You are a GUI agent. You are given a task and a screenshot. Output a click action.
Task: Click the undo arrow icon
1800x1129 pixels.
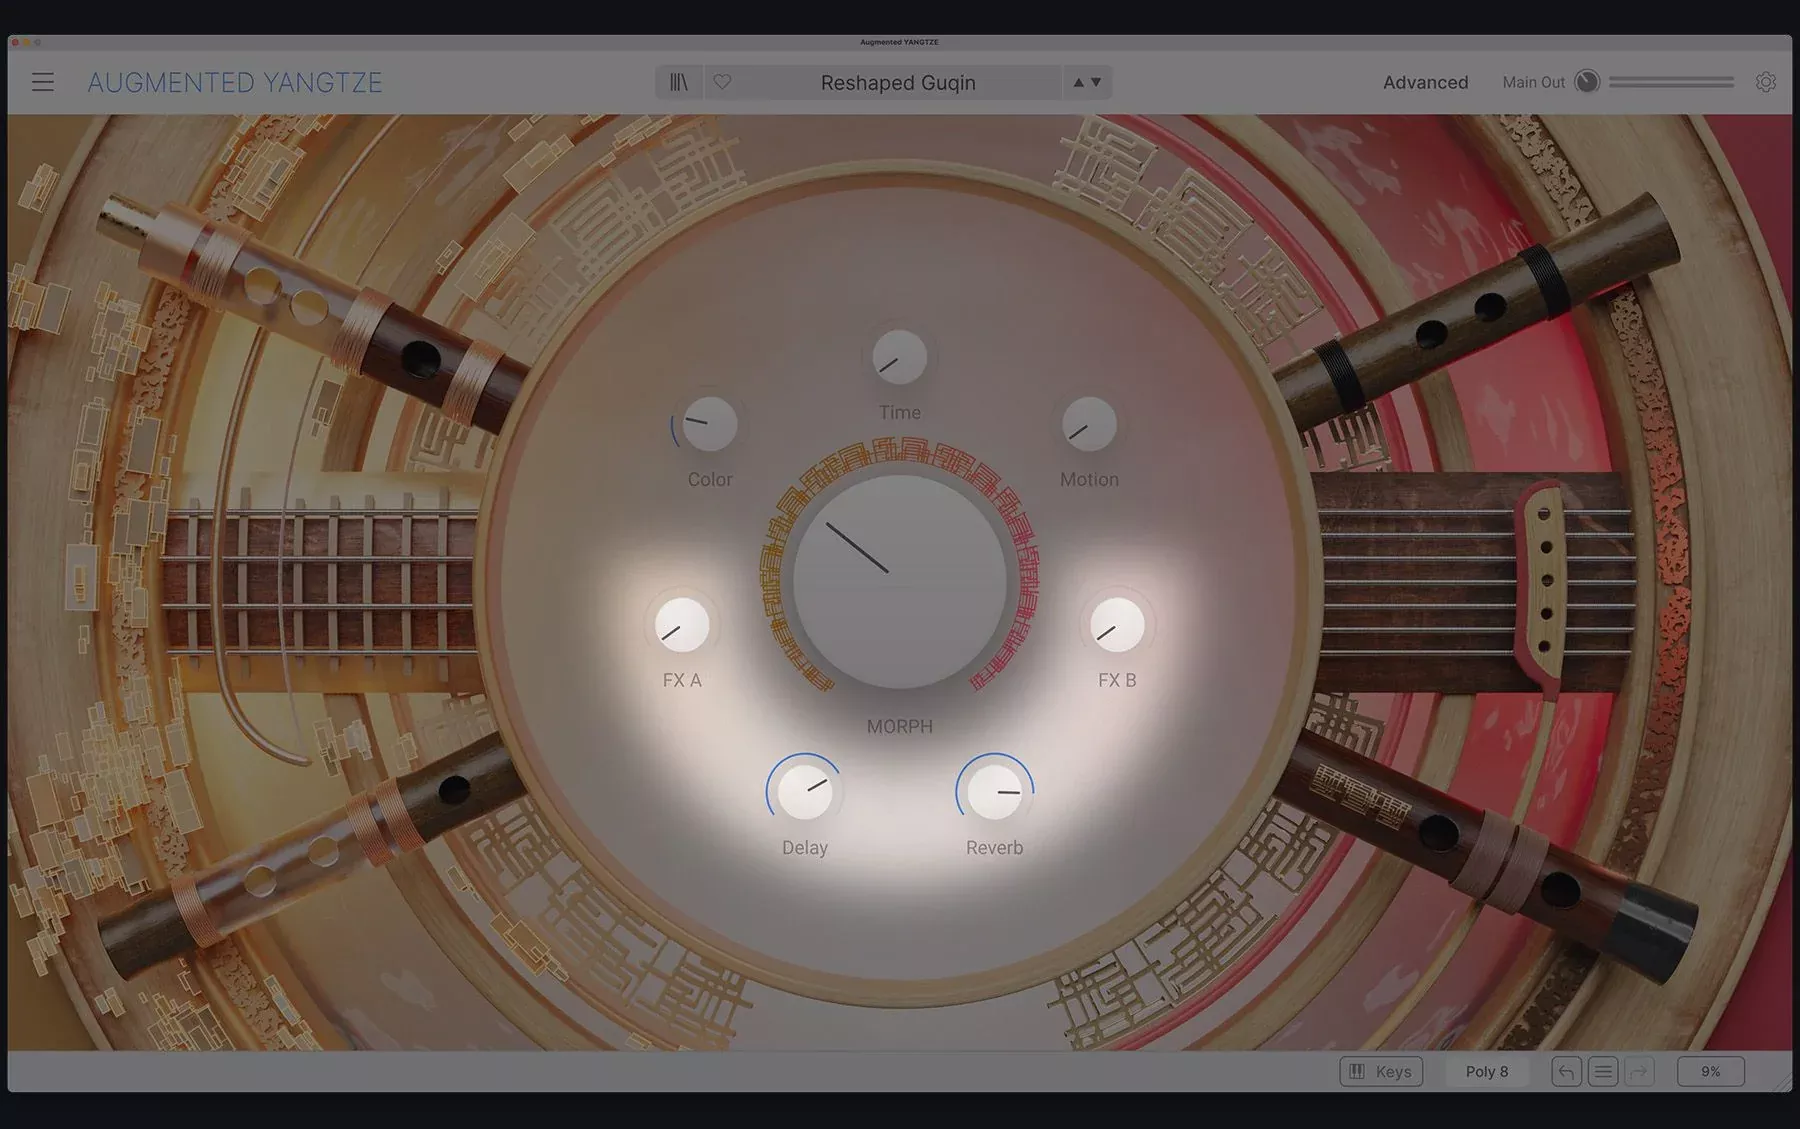pos(1566,1072)
